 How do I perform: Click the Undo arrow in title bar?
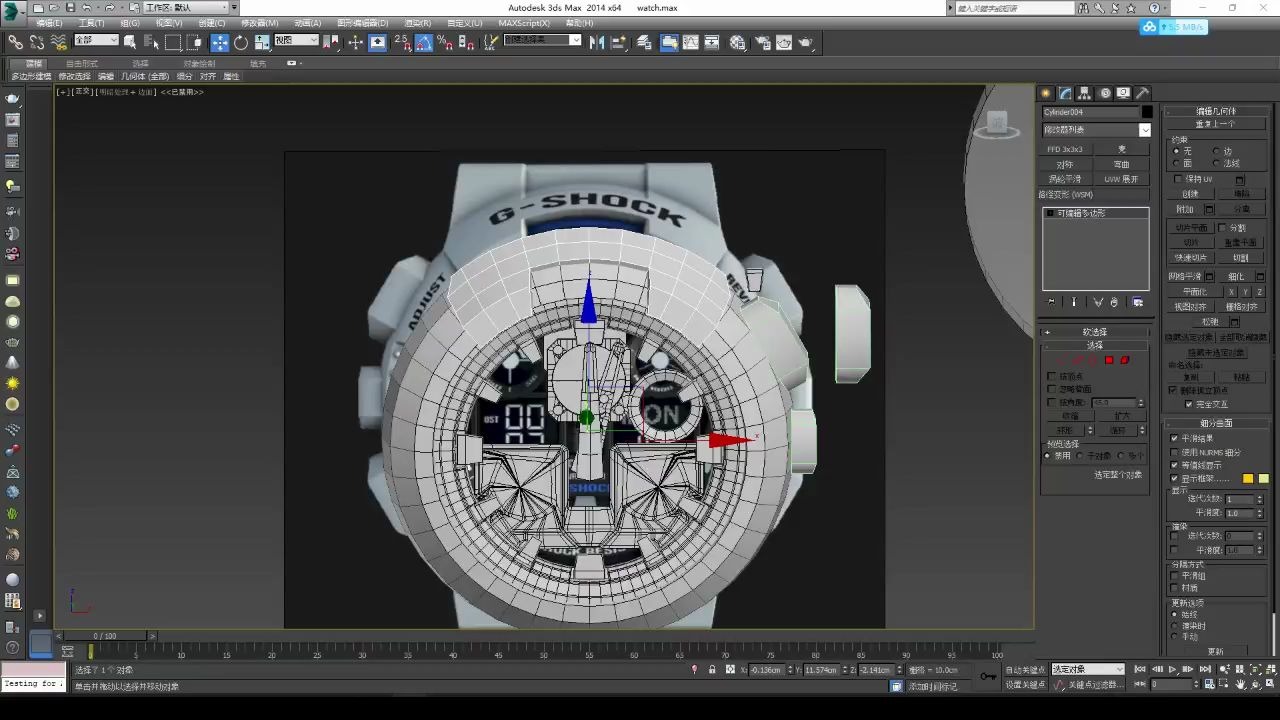(x=86, y=7)
